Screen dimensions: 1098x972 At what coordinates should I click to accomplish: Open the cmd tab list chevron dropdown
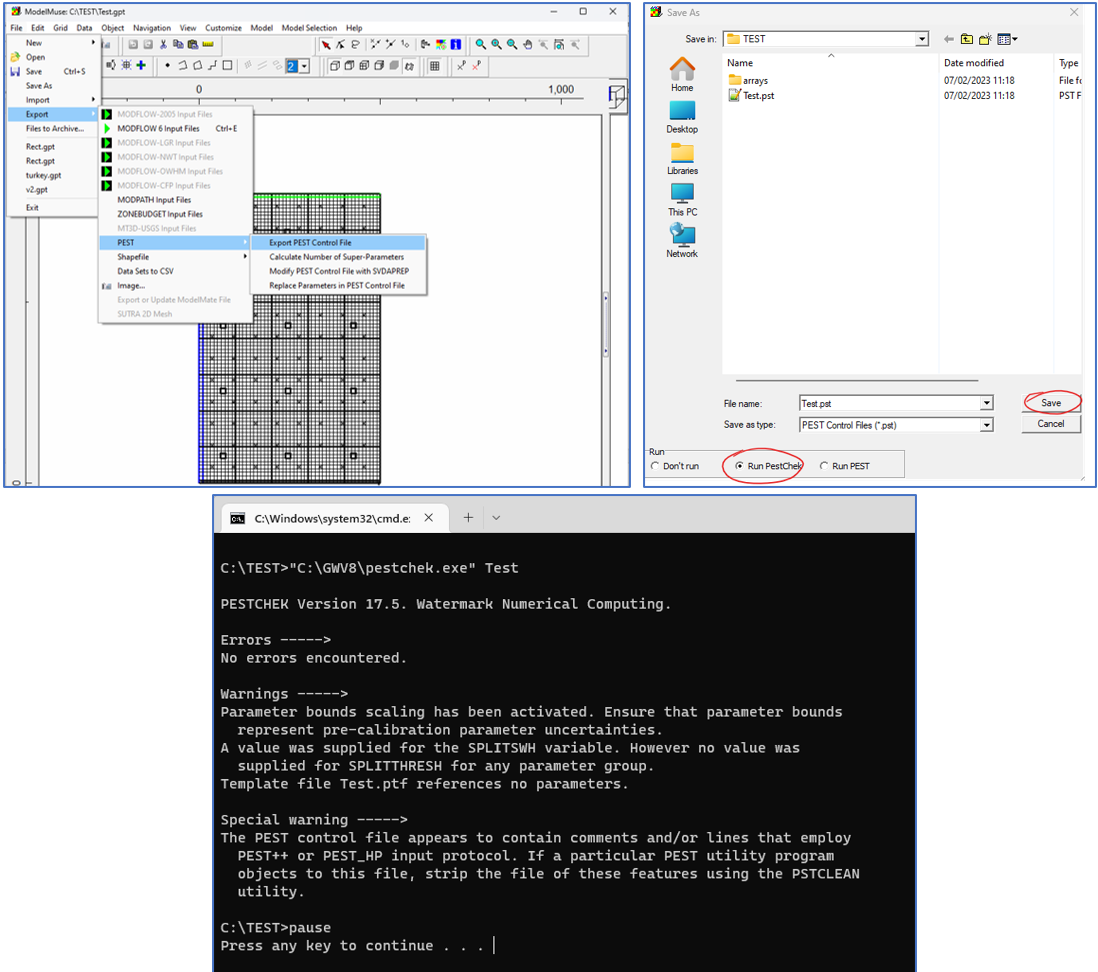(x=496, y=518)
